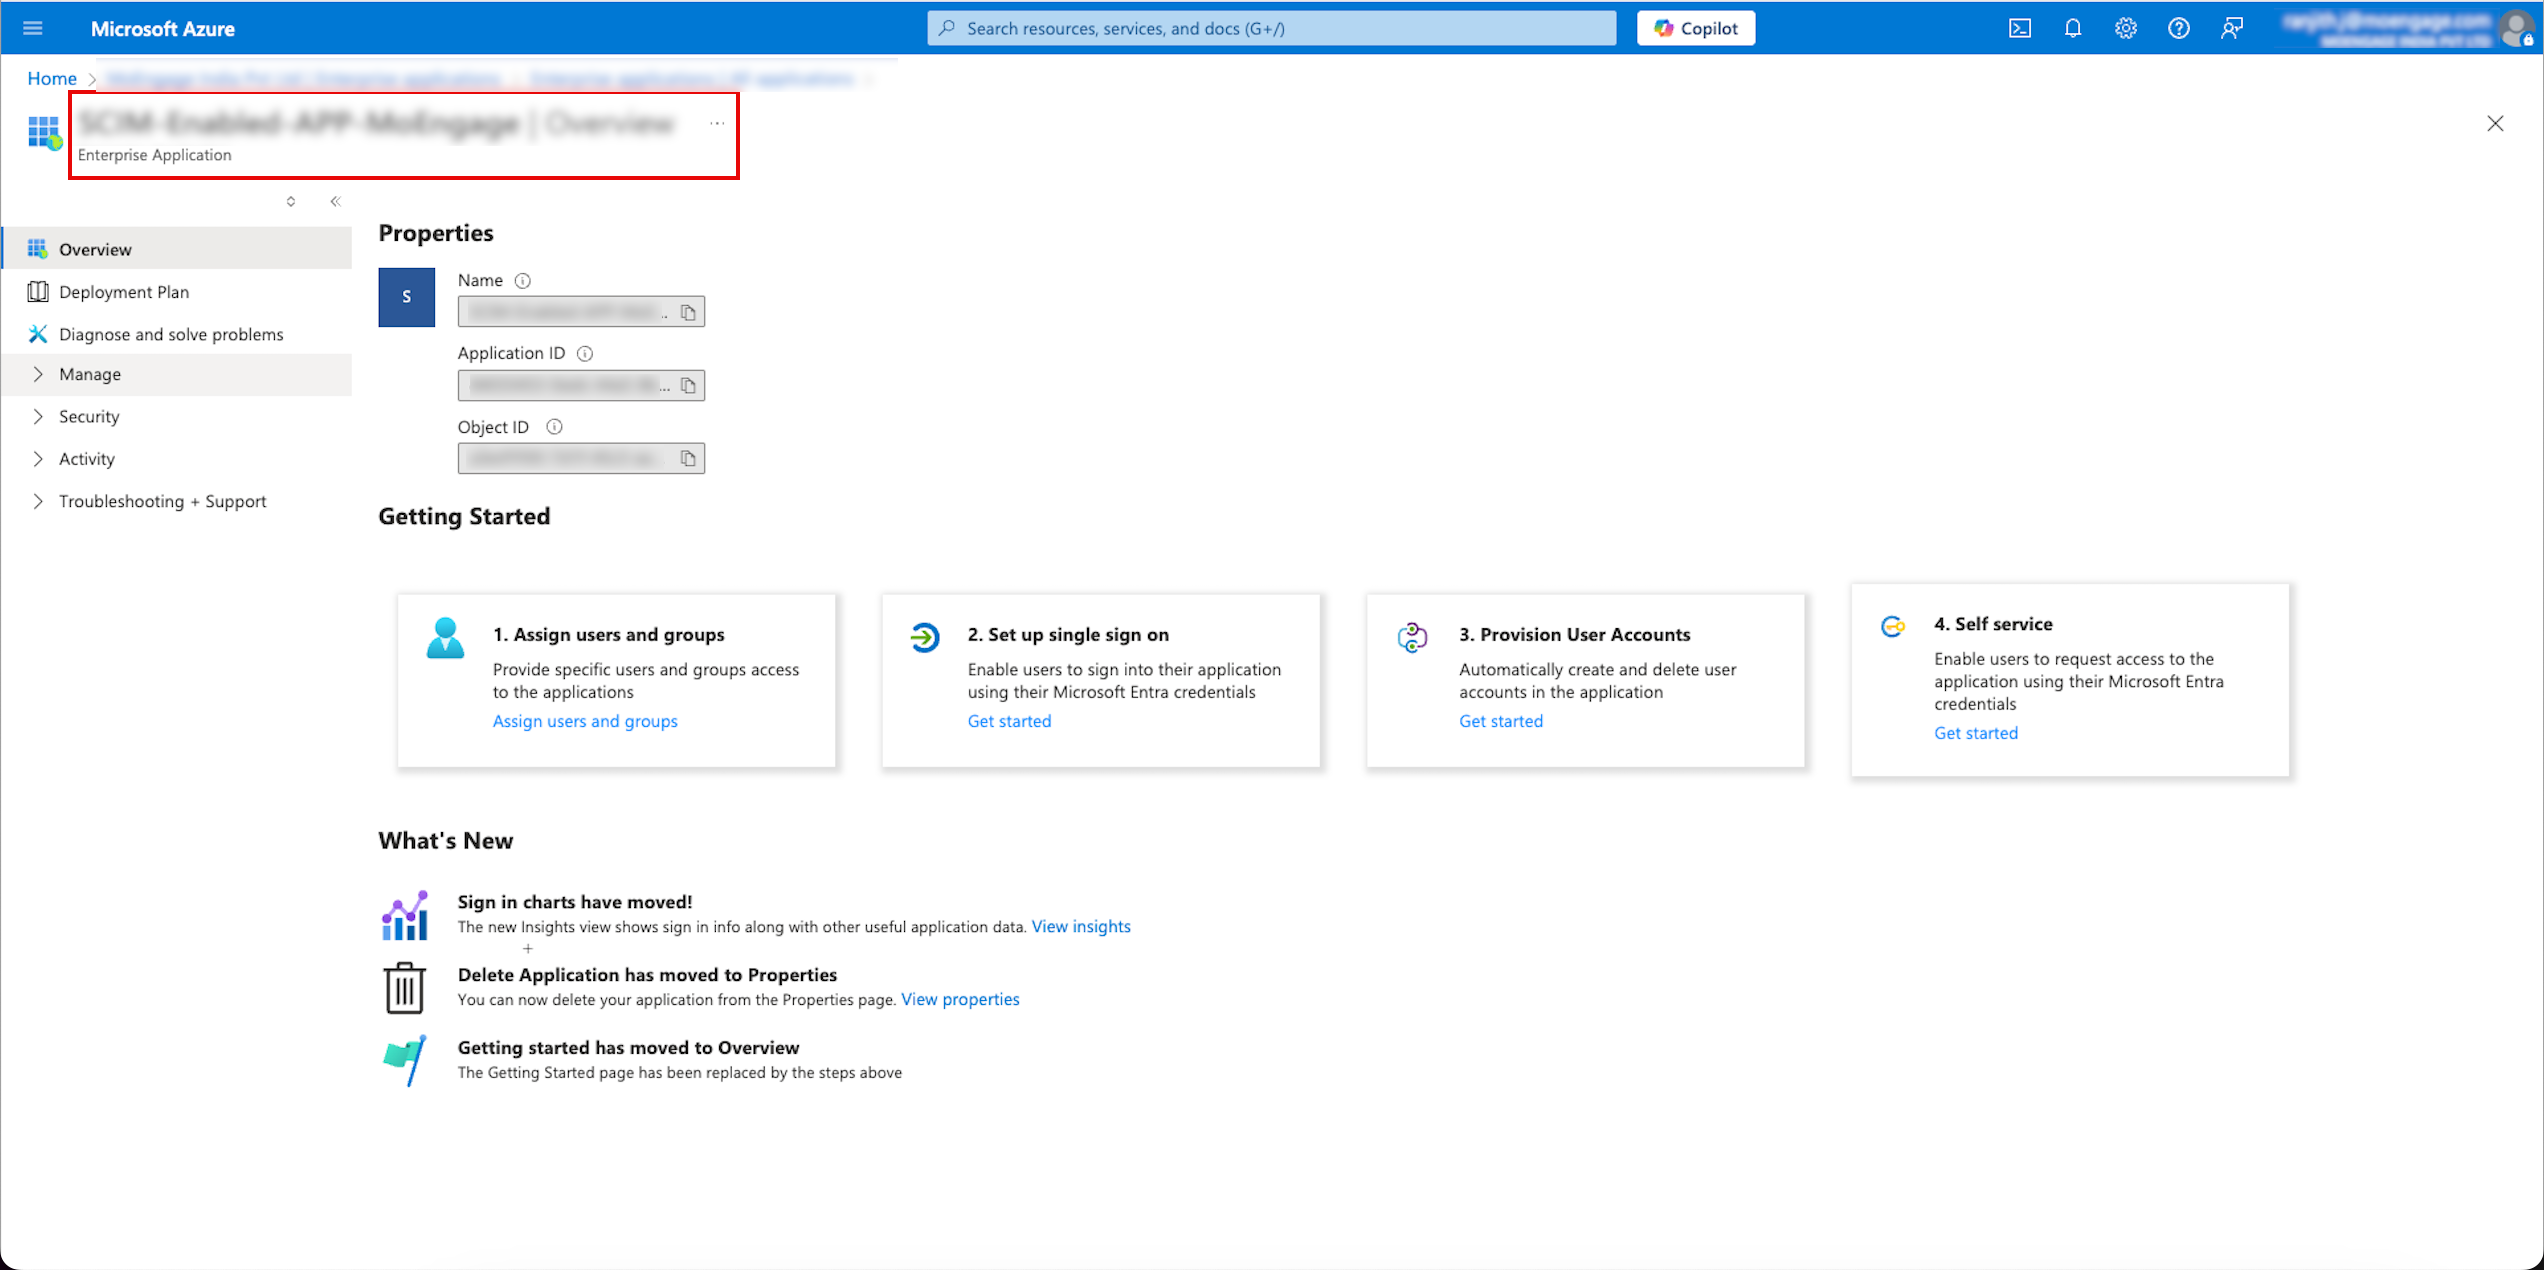Screen dimensions: 2544x1270
Task: Open portal settings gear icon
Action: pos(2125,28)
